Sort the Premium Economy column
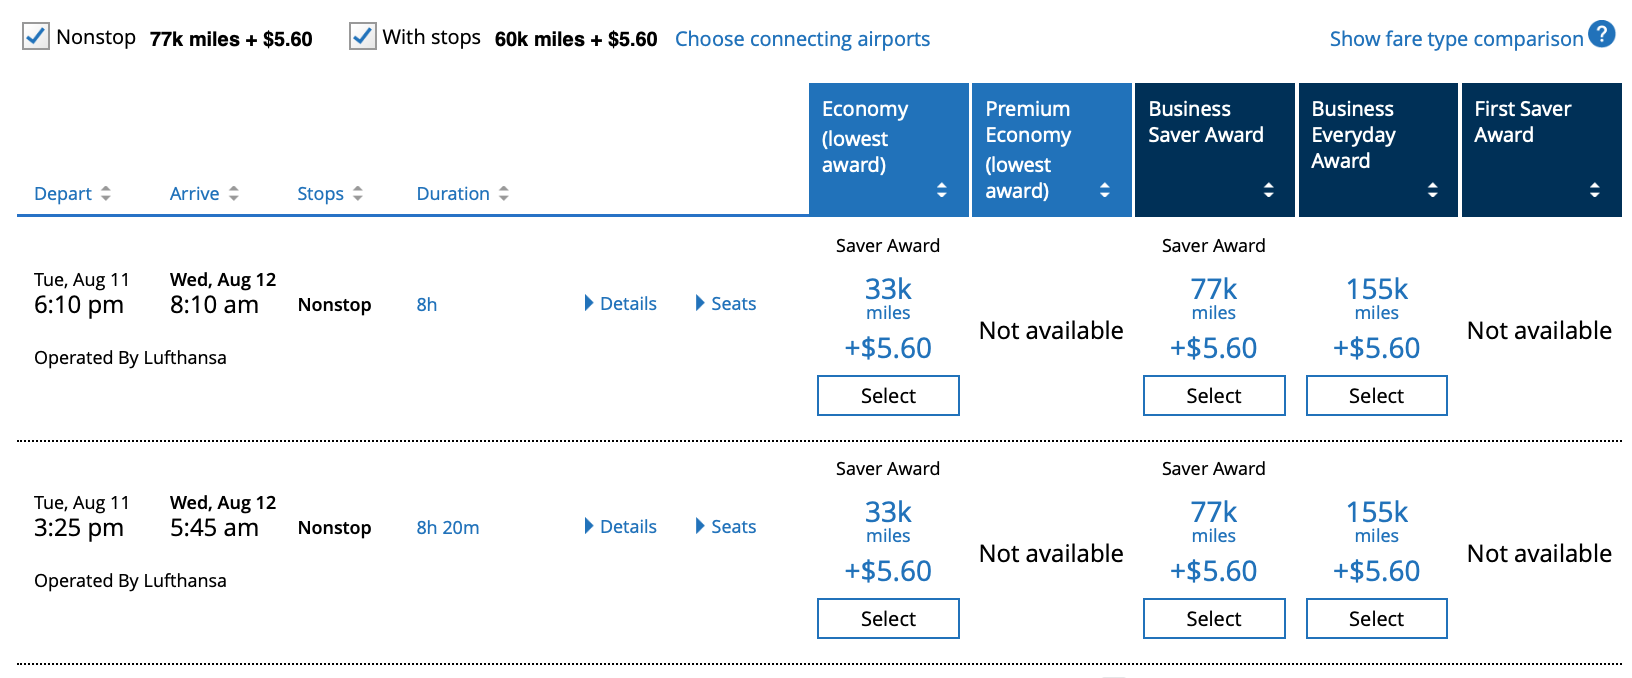The width and height of the screenshot is (1632, 678). (x=1104, y=189)
